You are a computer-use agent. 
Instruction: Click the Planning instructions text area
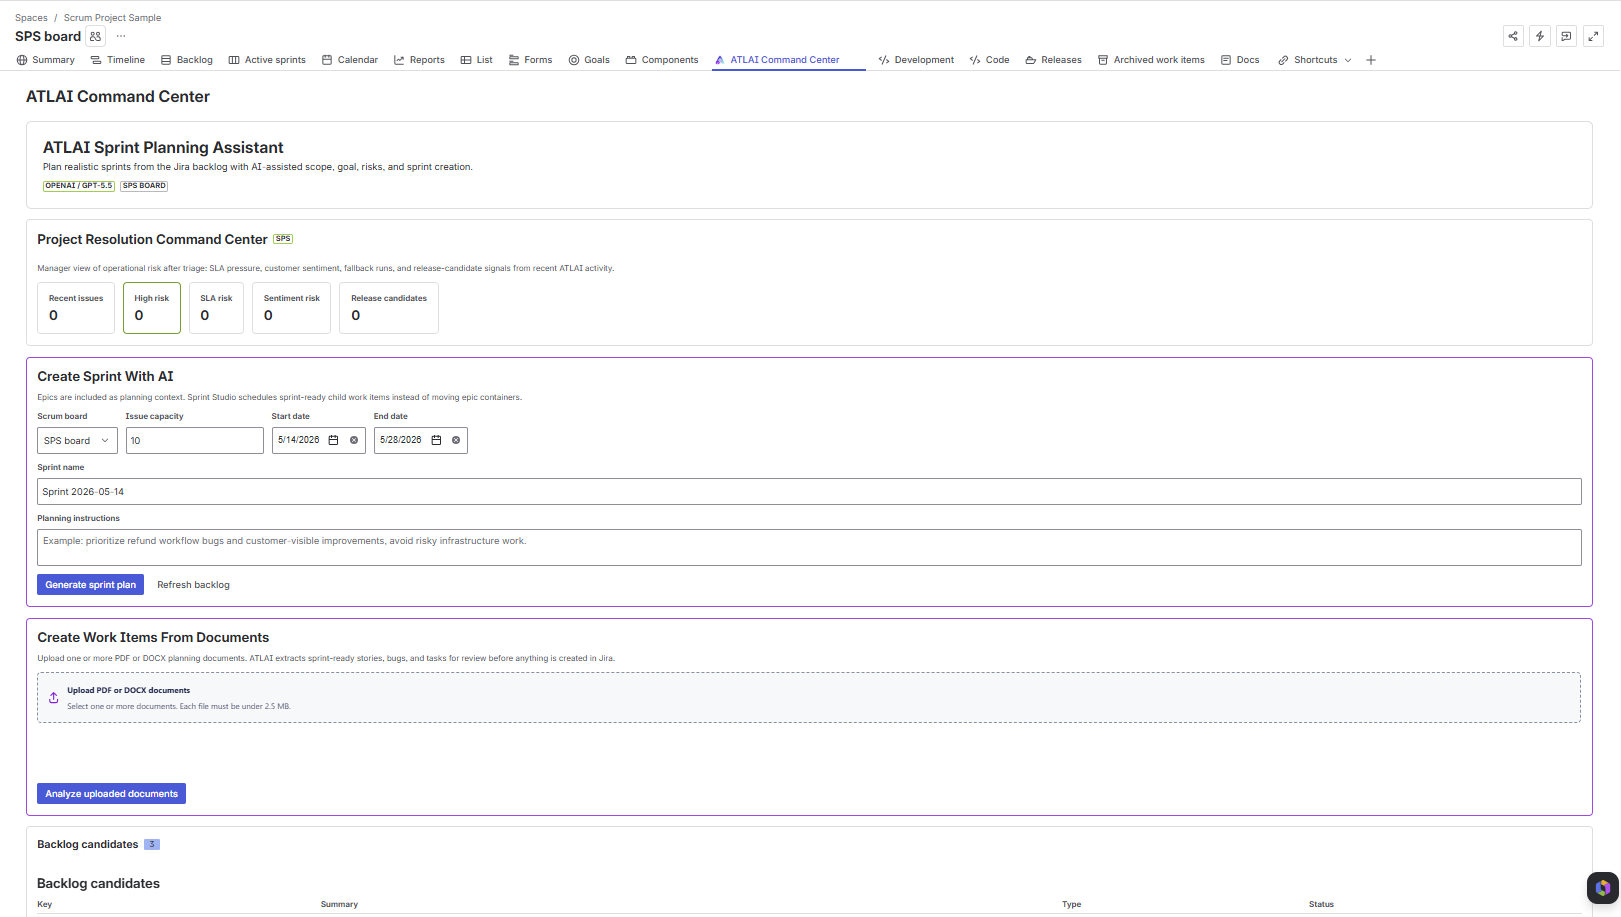pos(809,548)
